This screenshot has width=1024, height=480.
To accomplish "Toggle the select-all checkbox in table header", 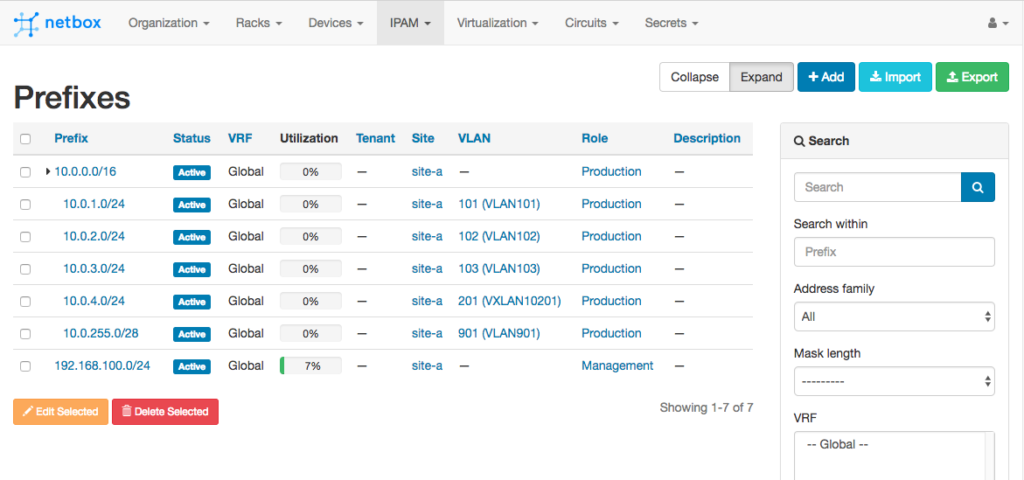I will [25, 138].
